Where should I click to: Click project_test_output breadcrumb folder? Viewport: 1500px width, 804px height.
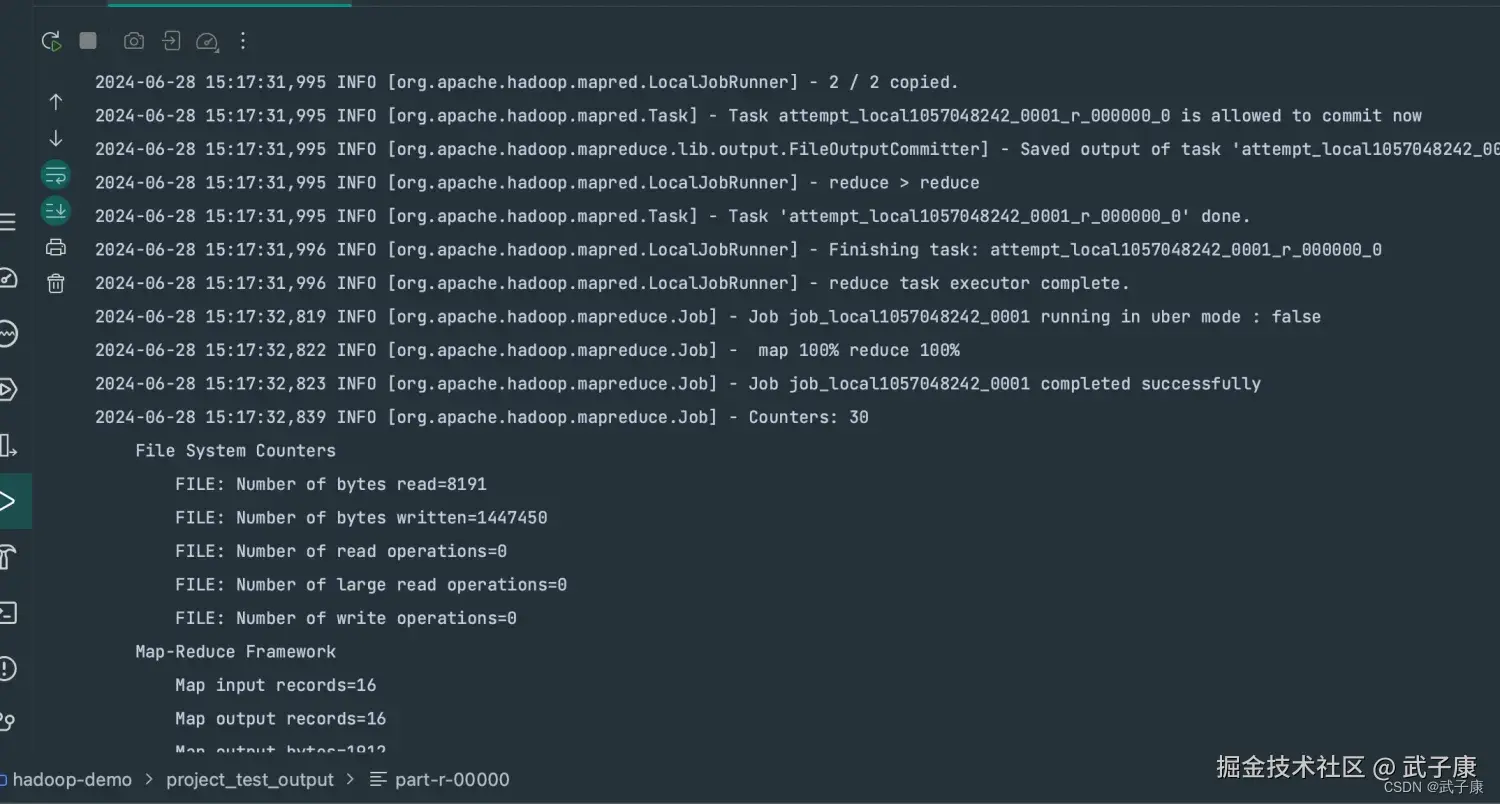coord(250,780)
